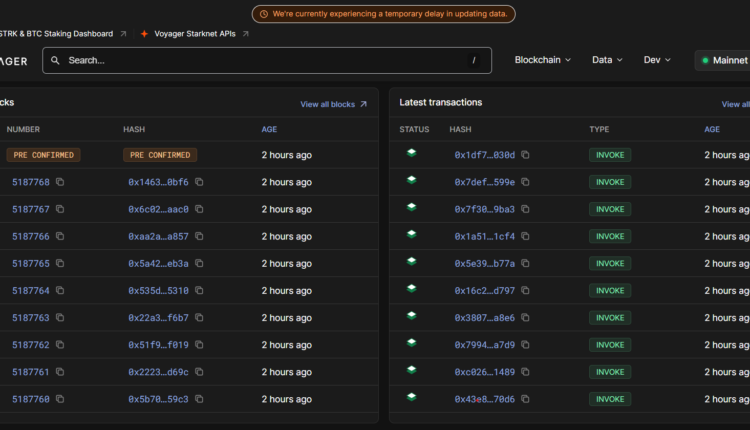
Task: Copy hash 0x1463…0bf6 with copy icon
Action: pos(199,182)
